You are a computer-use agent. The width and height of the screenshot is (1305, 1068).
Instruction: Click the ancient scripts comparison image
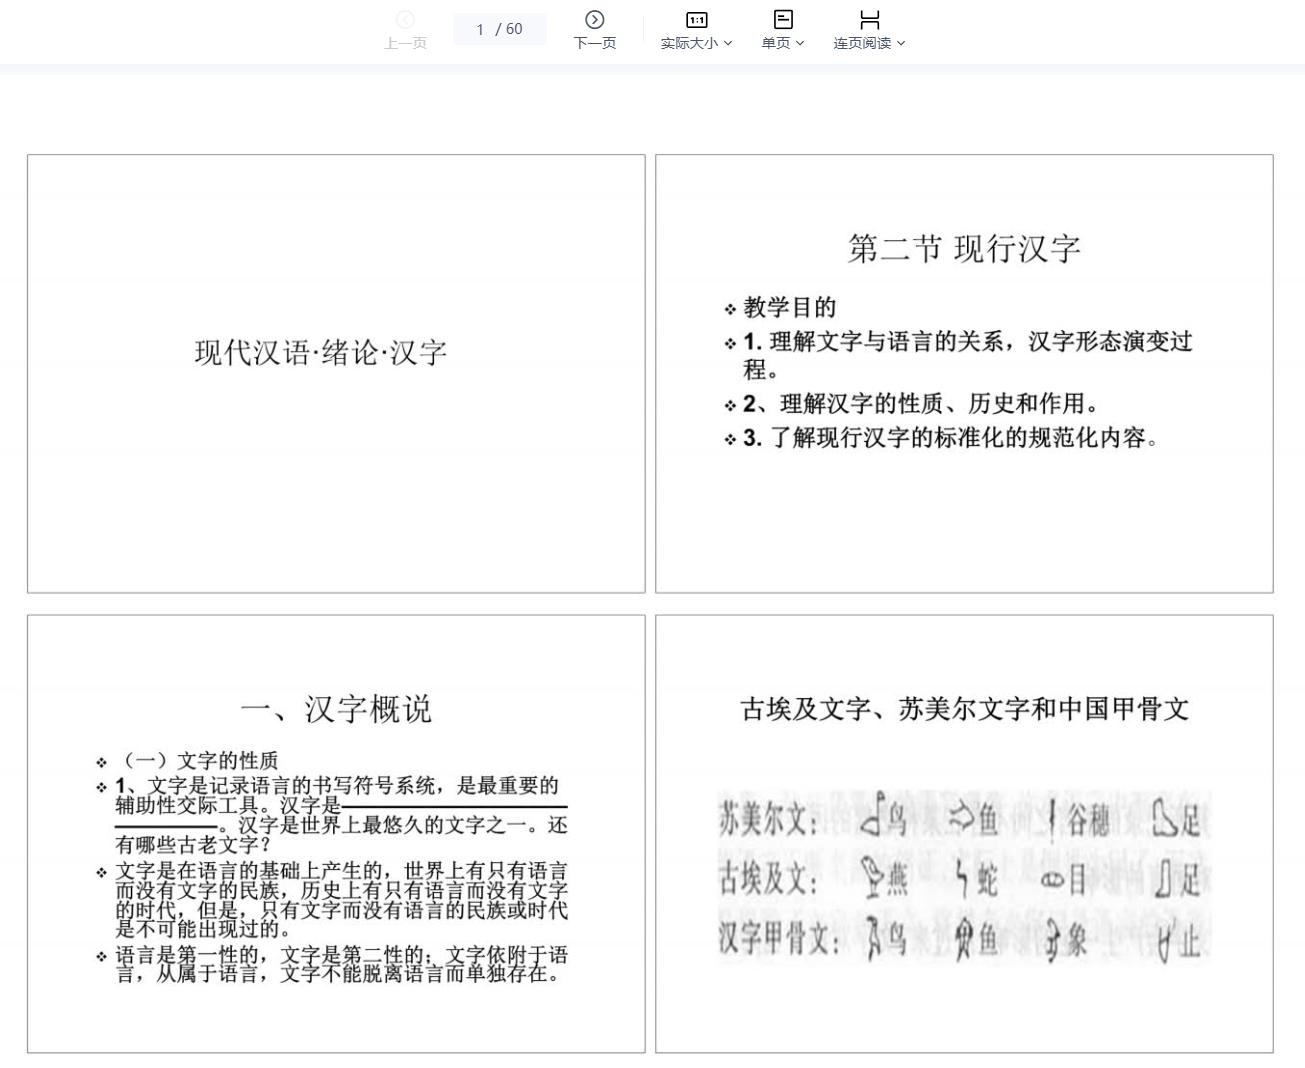pos(964,877)
